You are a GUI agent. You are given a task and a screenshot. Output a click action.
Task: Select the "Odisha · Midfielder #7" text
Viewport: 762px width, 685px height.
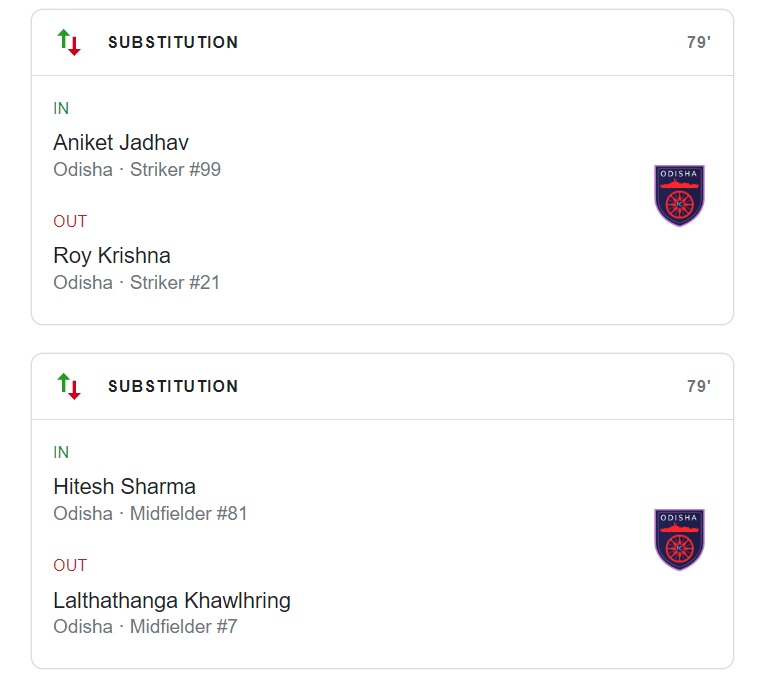[x=145, y=627]
